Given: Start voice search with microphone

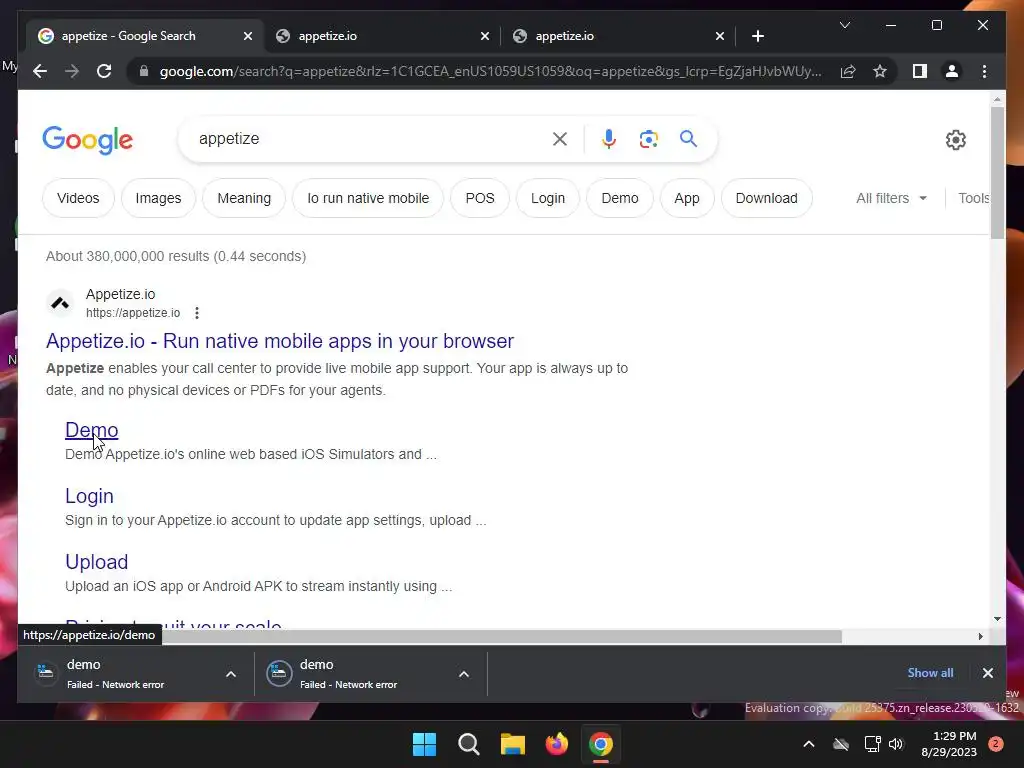Looking at the screenshot, I should tap(609, 139).
